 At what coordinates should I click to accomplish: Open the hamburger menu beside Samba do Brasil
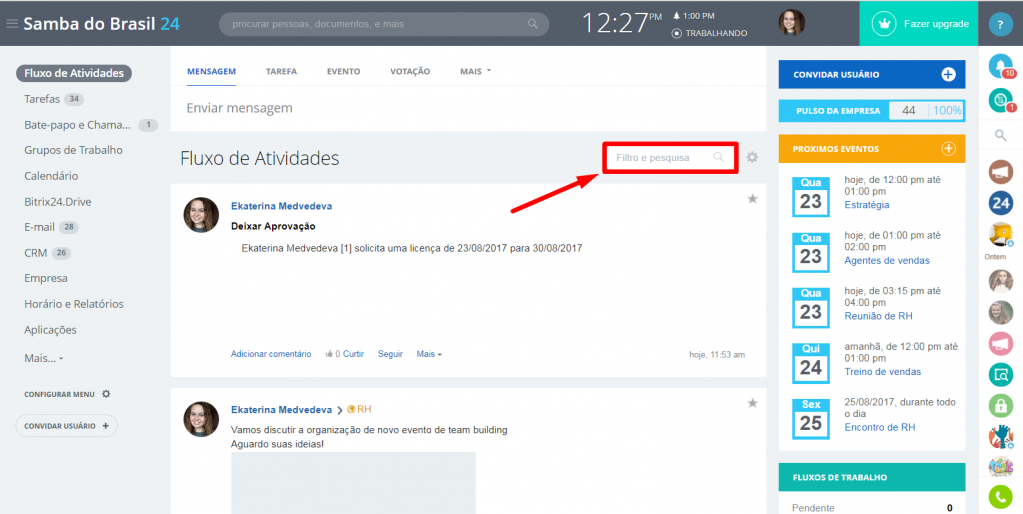point(12,24)
